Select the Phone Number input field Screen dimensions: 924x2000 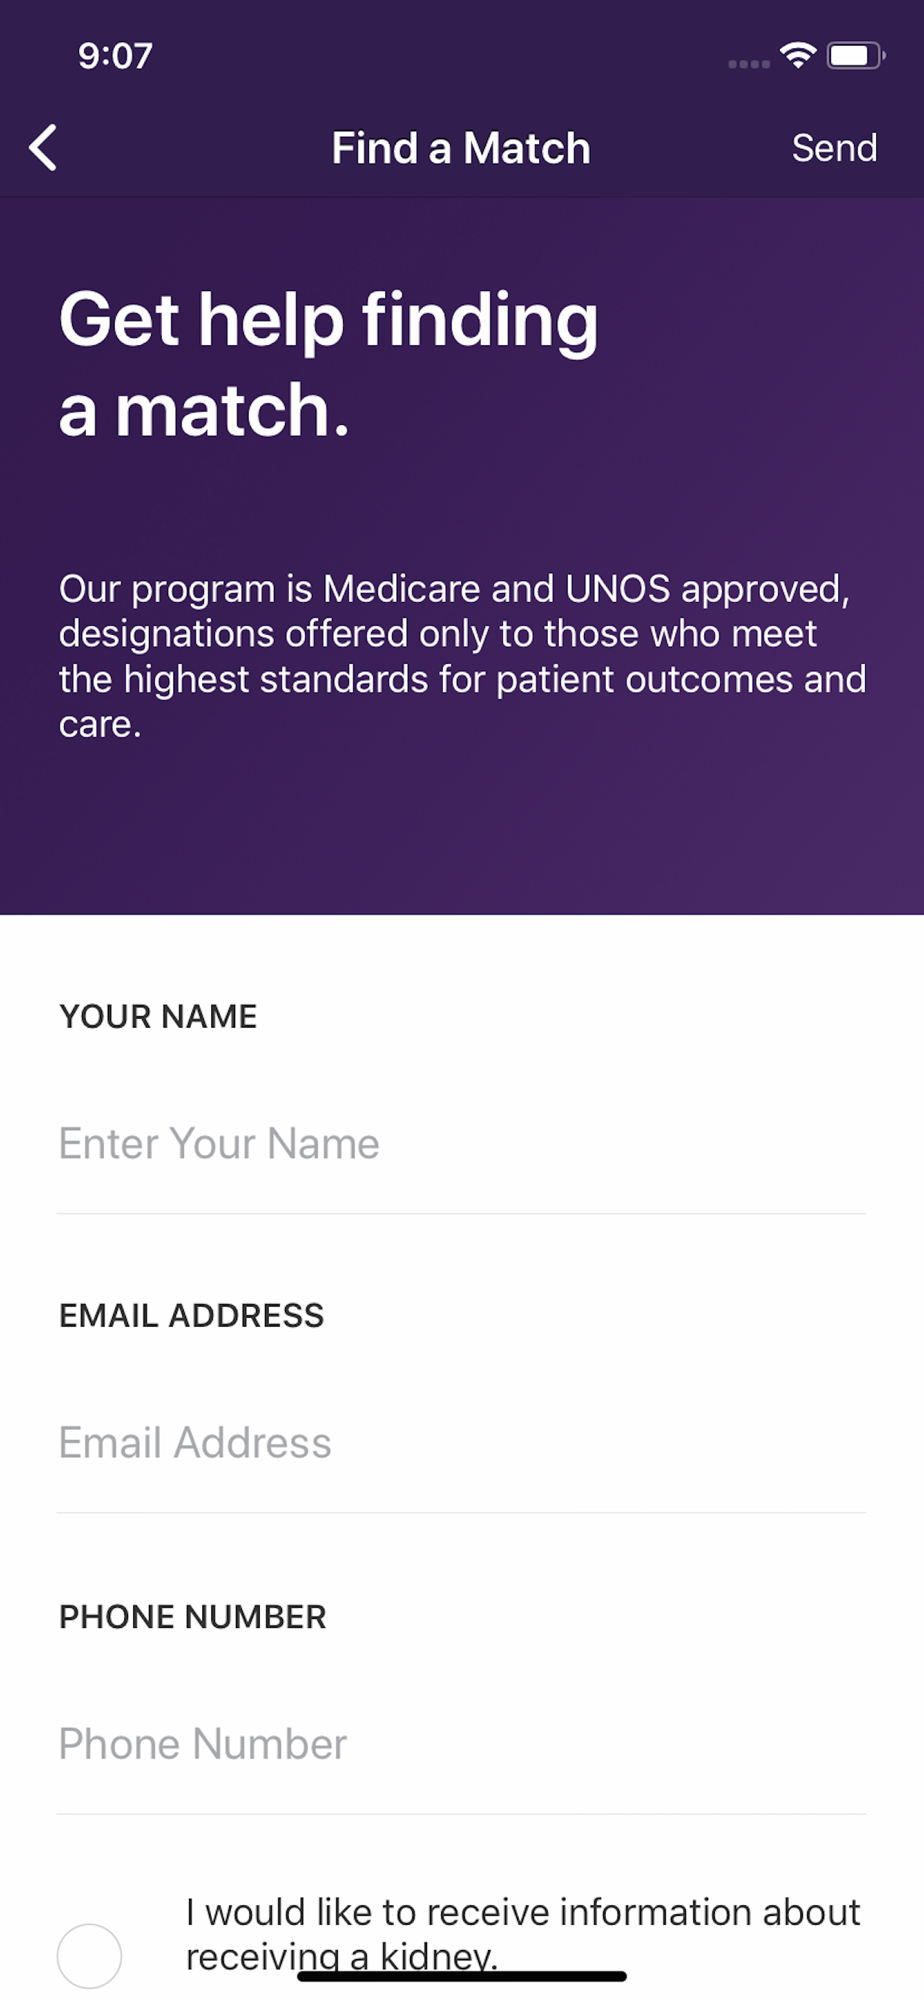(x=461, y=1743)
